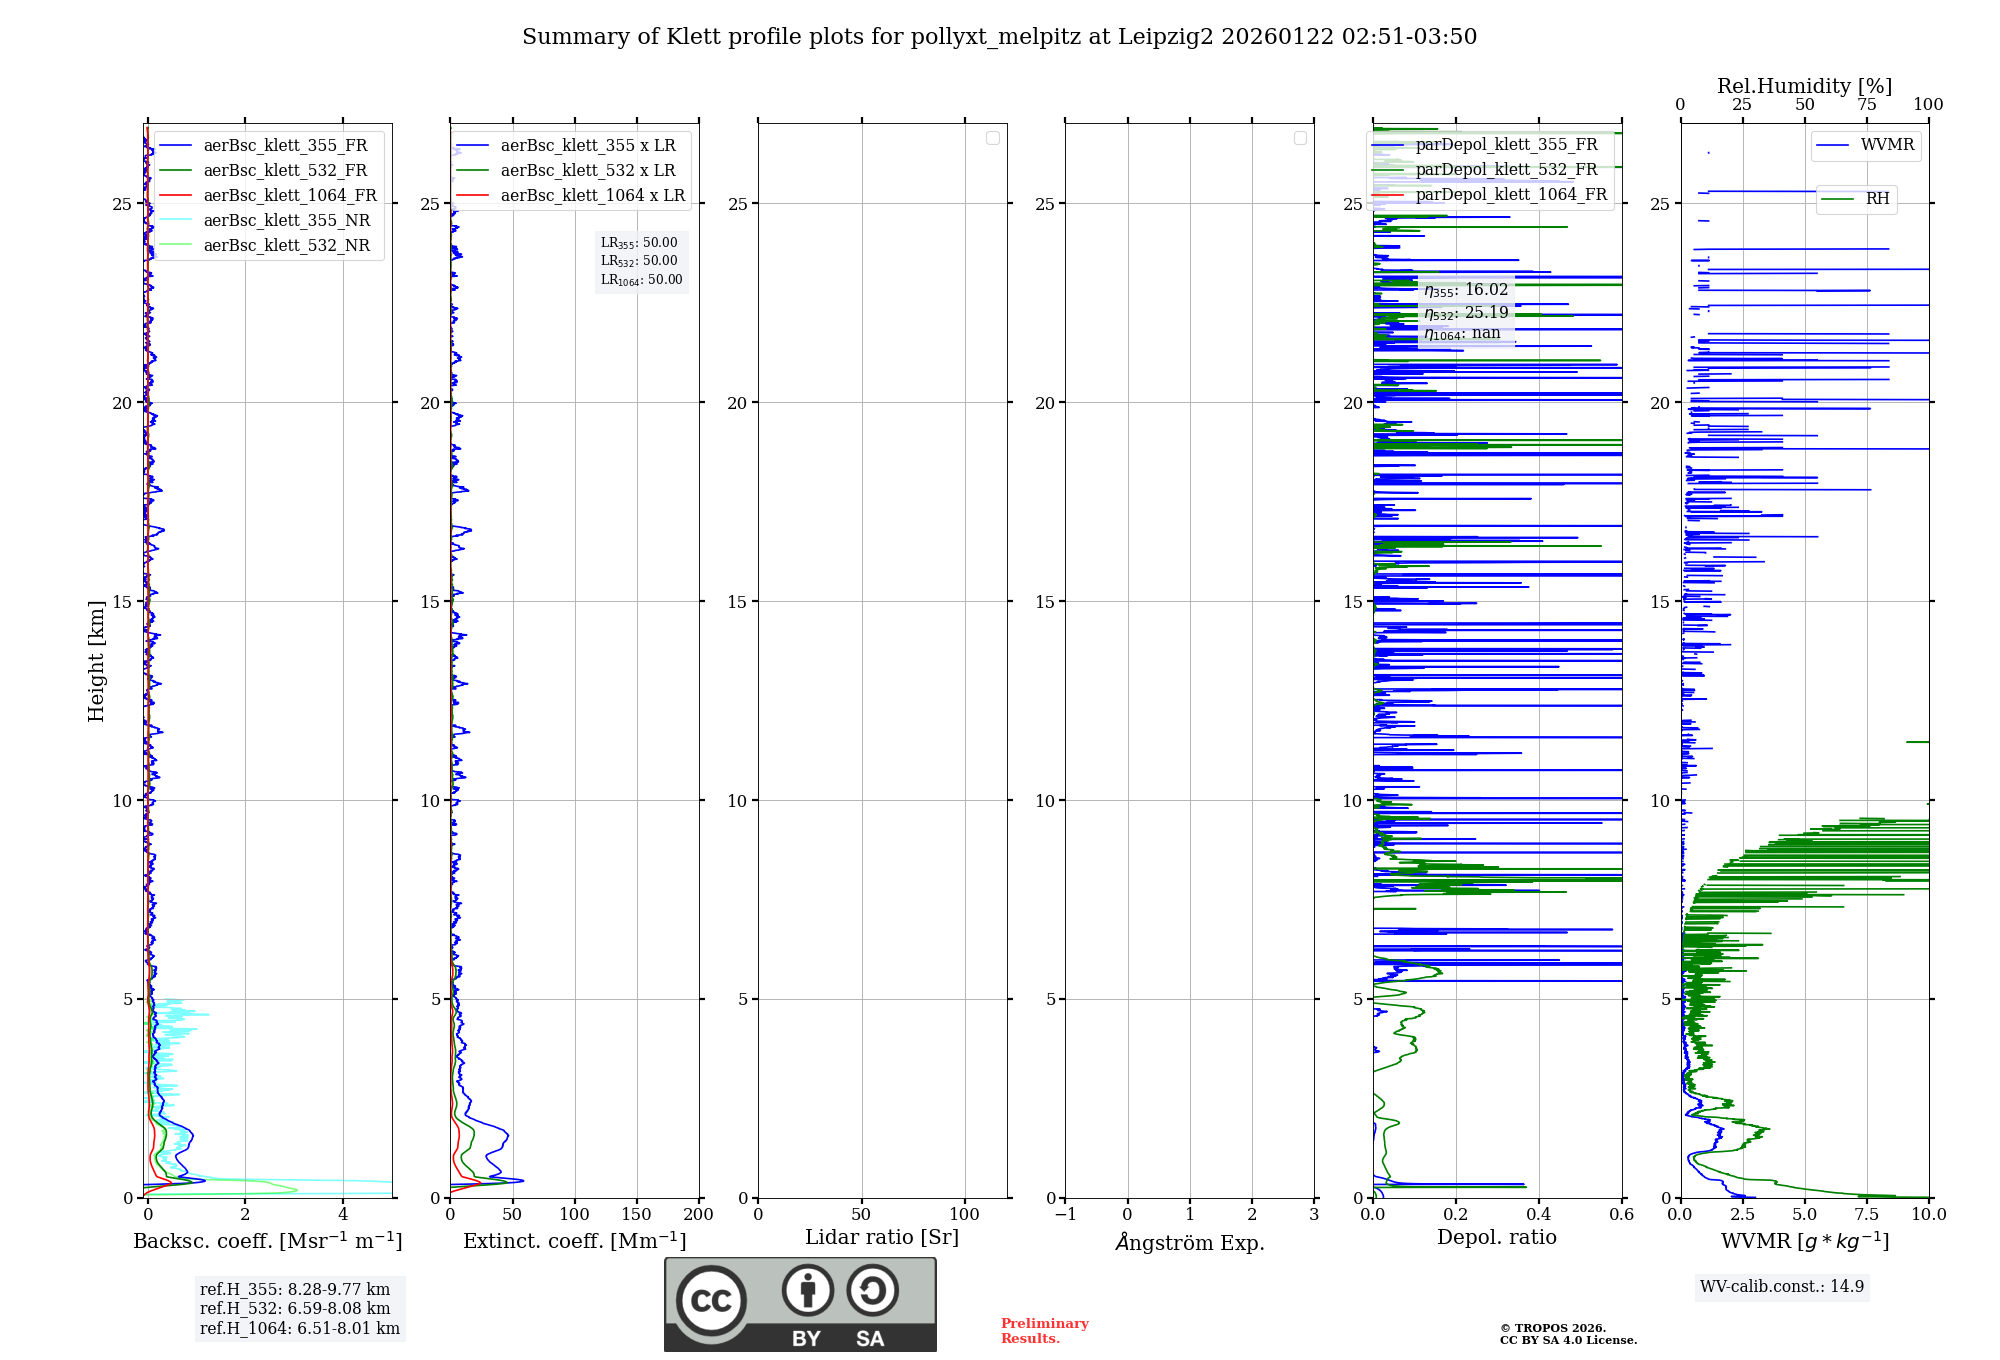Click the Klett profile plot title
The width and height of the screenshot is (2000, 1360).
tap(999, 37)
